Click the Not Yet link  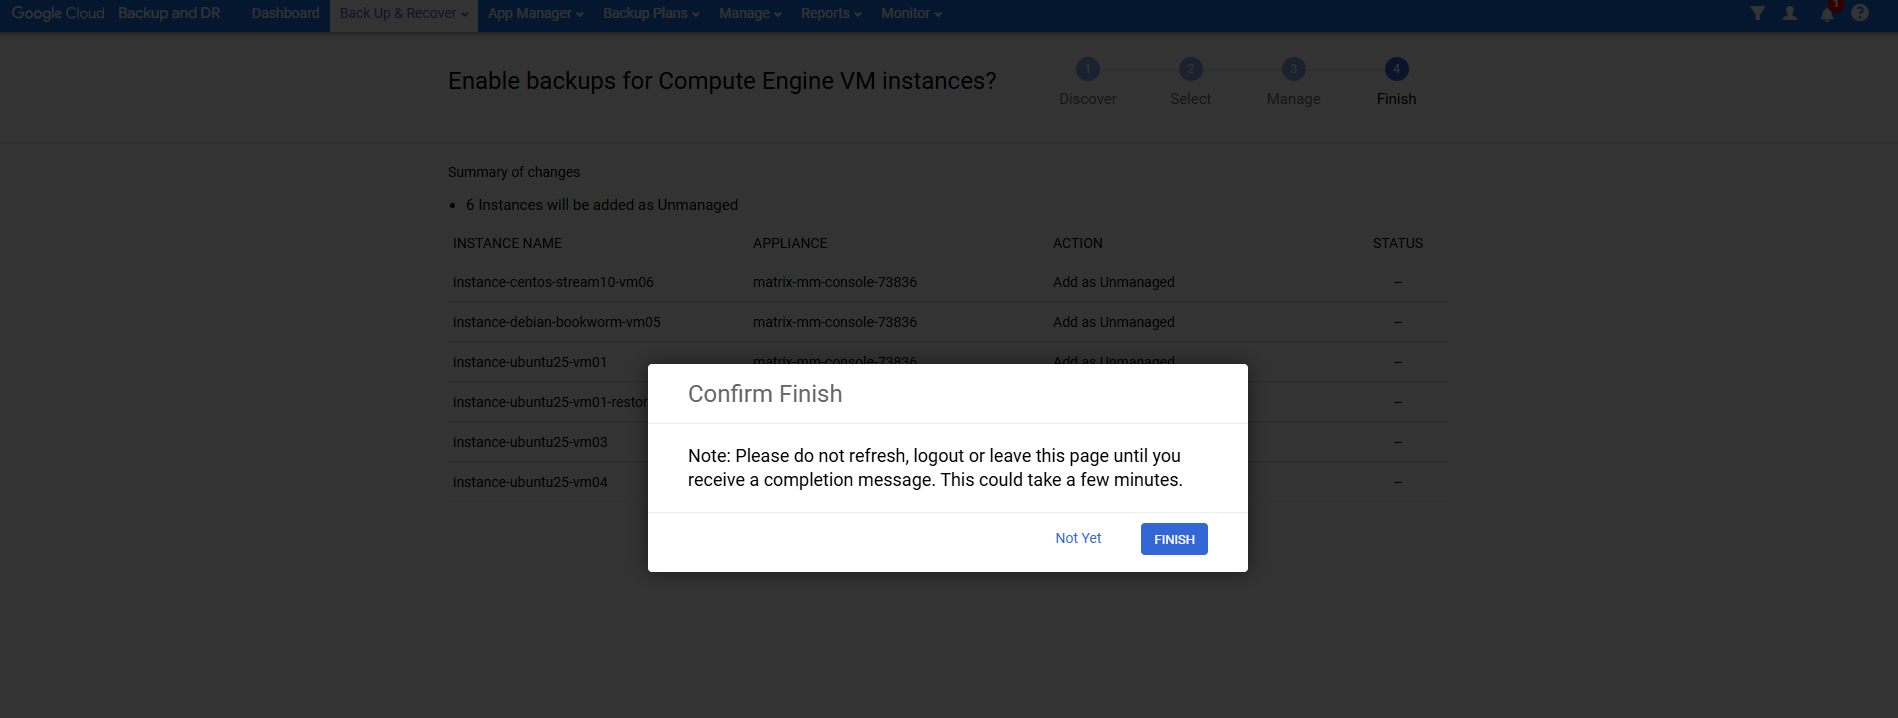tap(1078, 538)
